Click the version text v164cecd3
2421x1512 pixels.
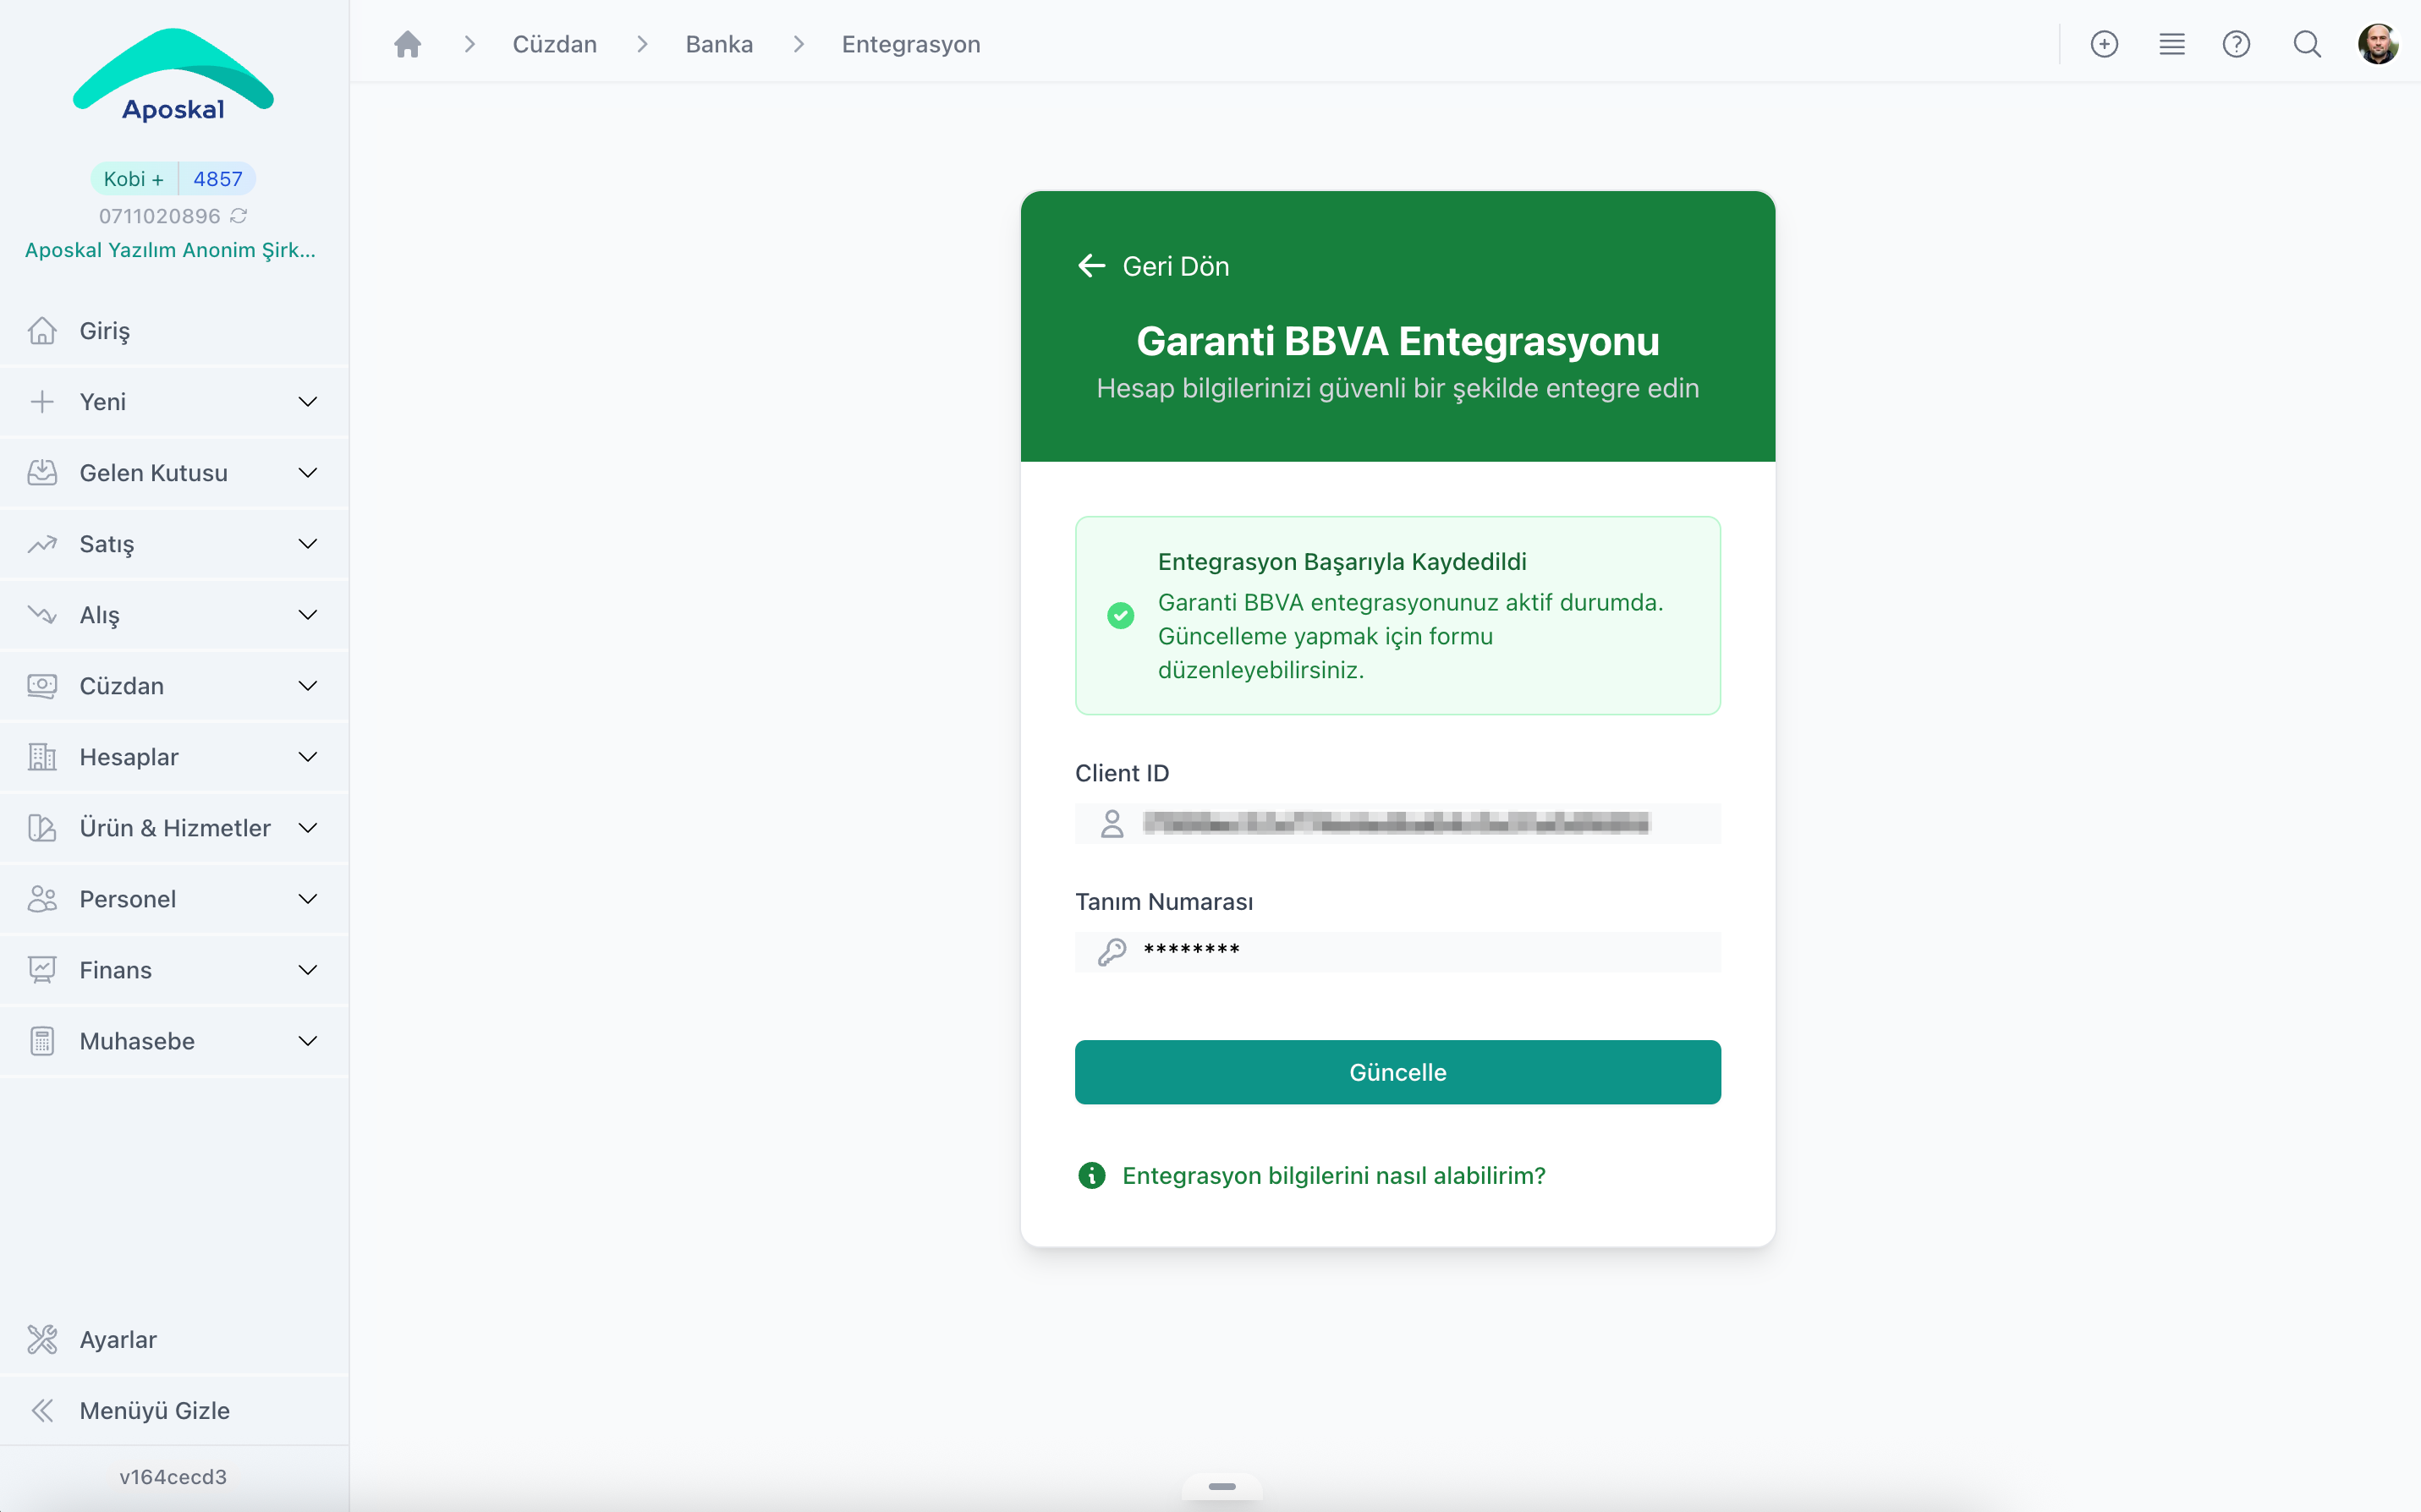173,1476
